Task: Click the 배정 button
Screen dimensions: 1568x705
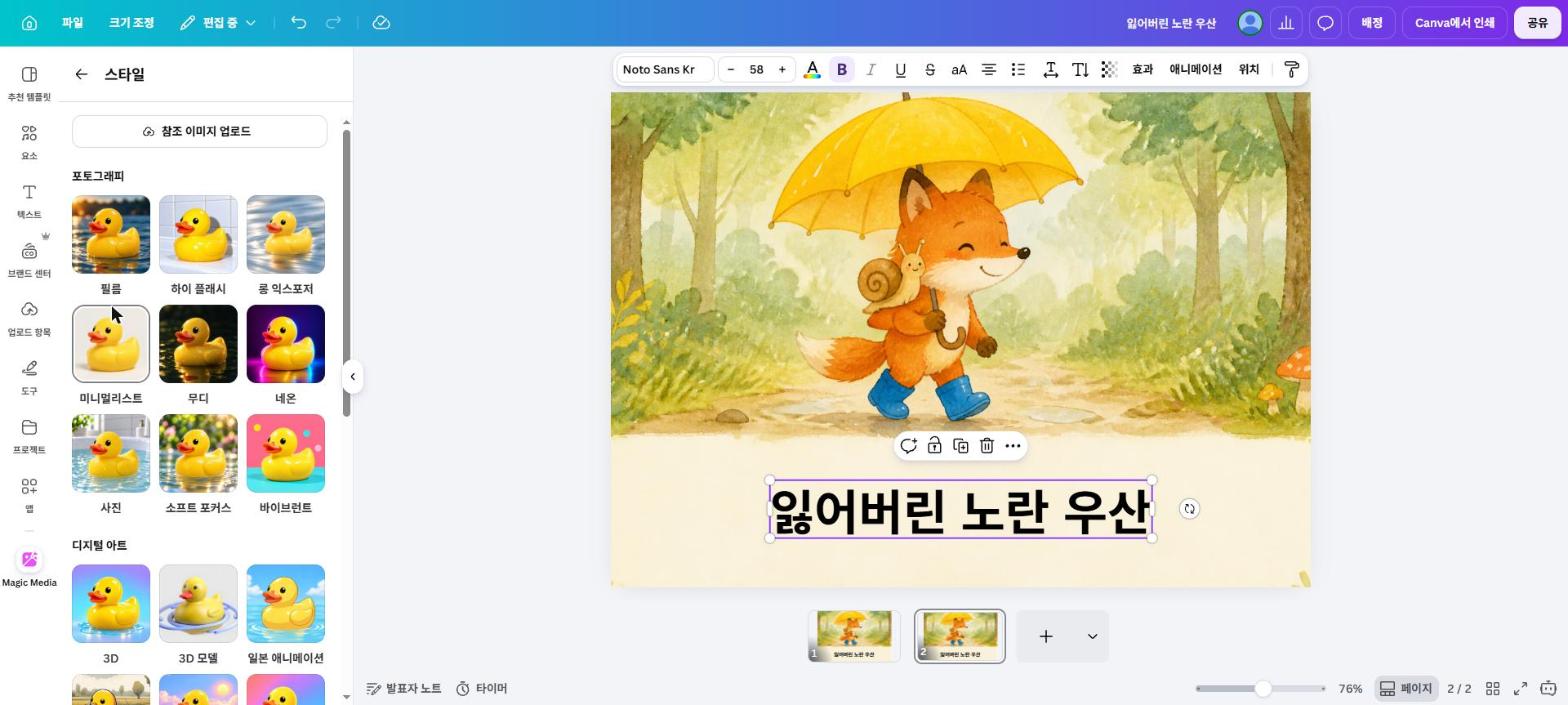Action: tap(1372, 22)
